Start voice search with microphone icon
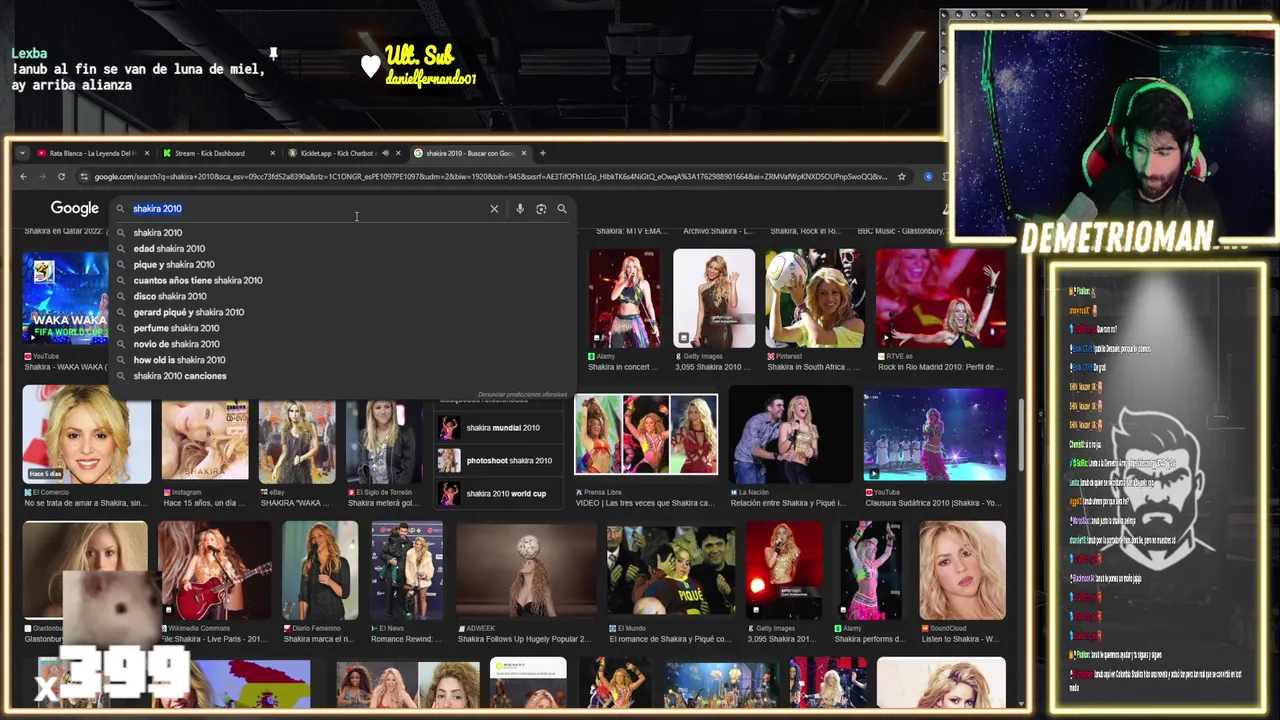The height and width of the screenshot is (720, 1280). point(520,209)
